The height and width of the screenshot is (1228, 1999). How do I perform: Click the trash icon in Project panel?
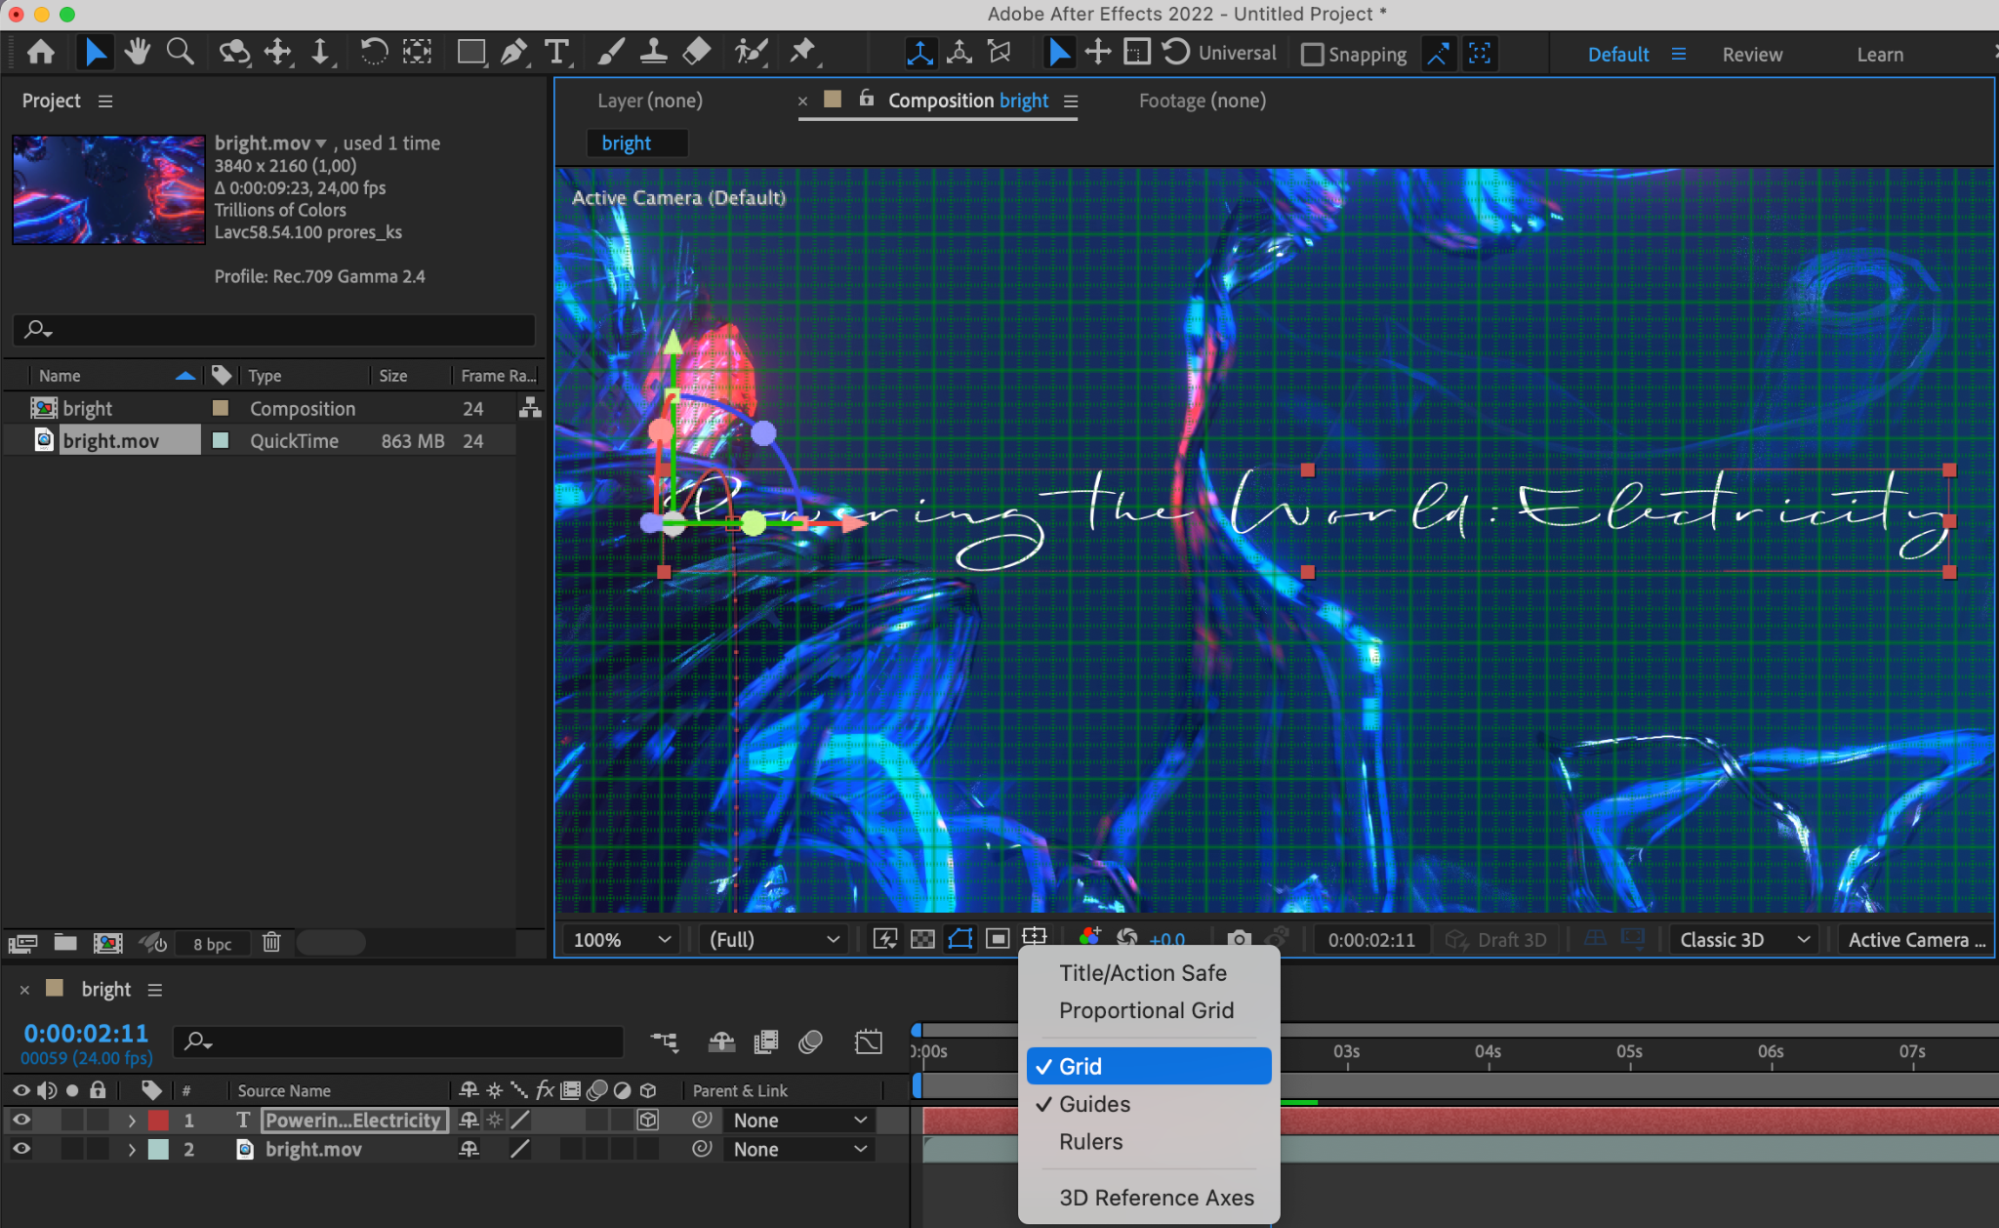pyautogui.click(x=271, y=942)
